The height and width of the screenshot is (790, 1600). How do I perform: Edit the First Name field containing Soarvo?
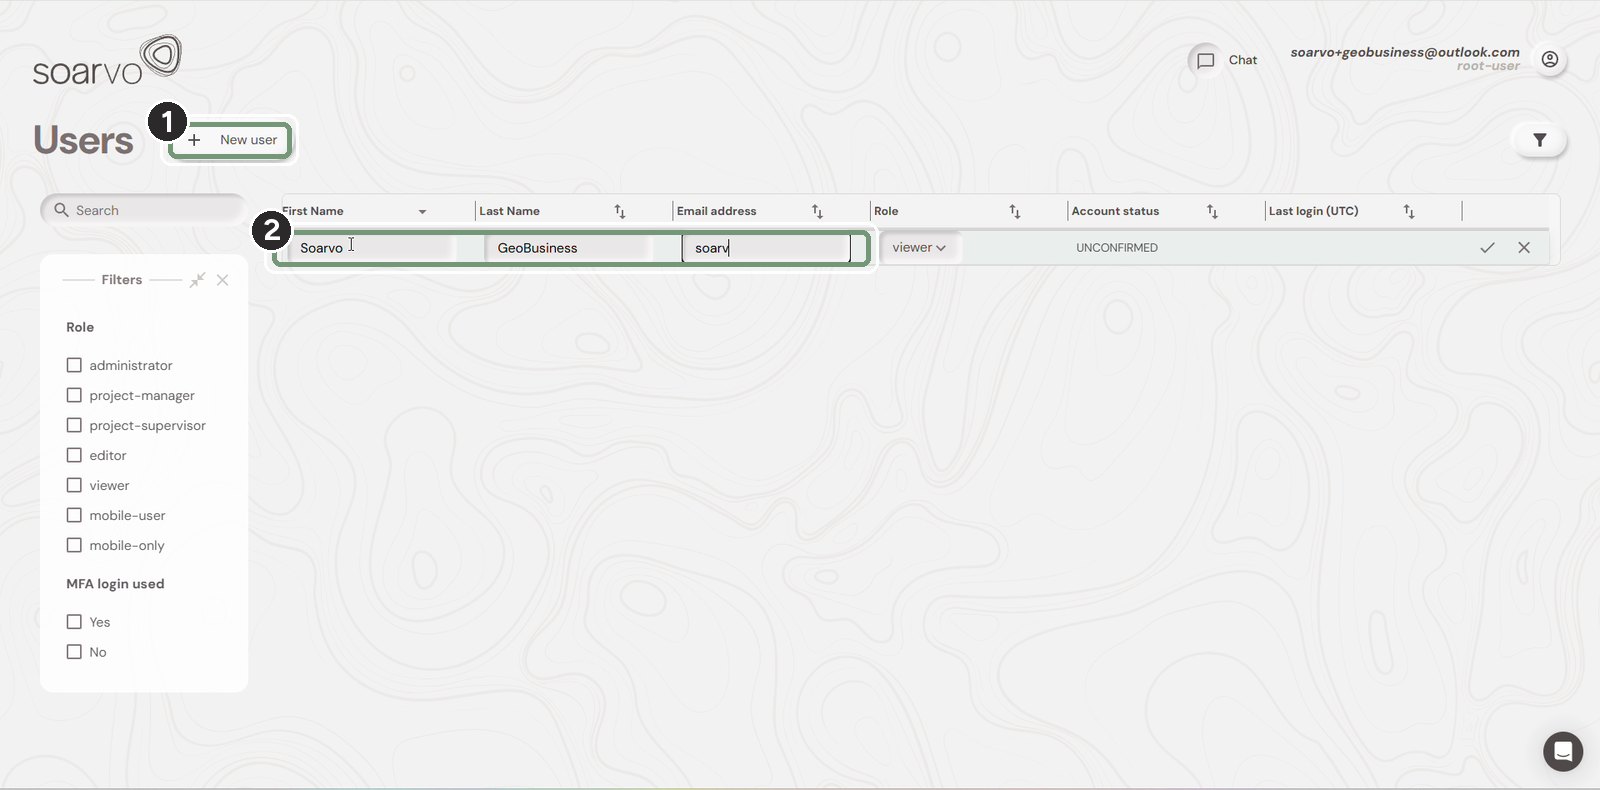[x=370, y=248]
